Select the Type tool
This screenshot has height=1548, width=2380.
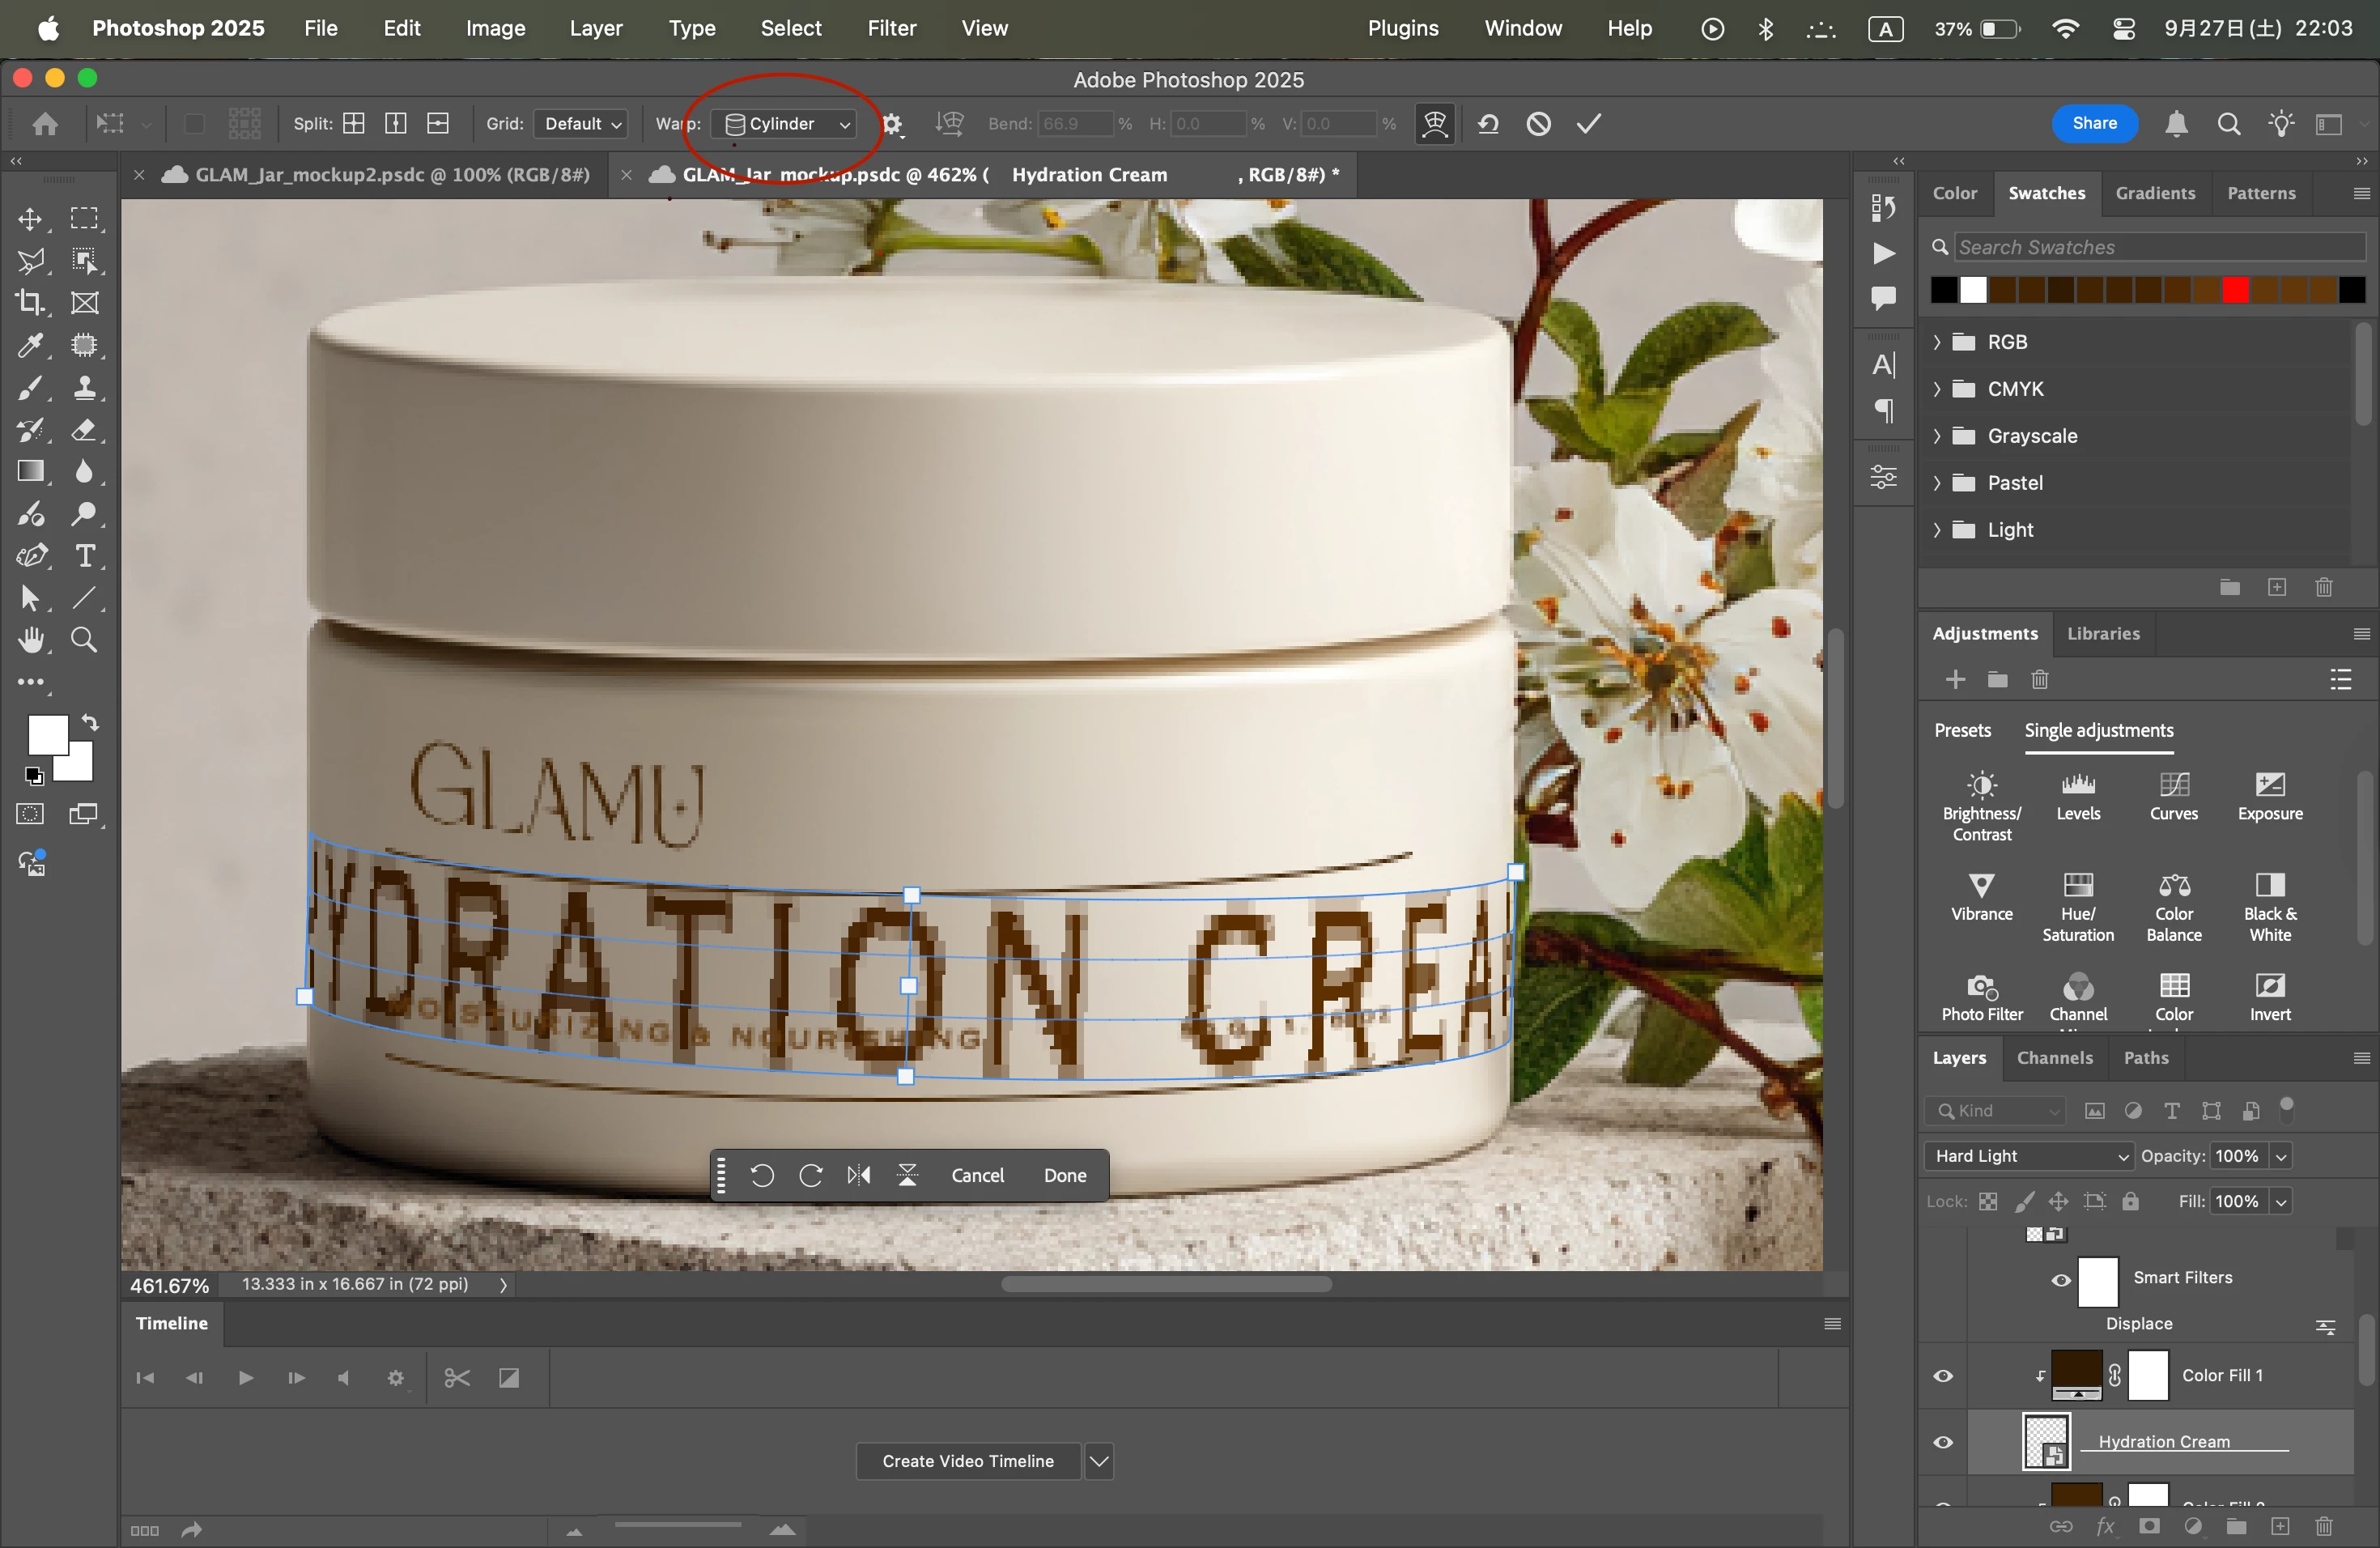tap(85, 556)
